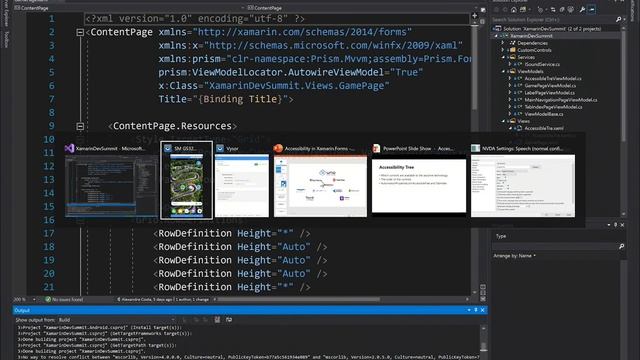Open the Accessibility in Xamarin.Forms PowerPoint thumbnail
Viewport: 640px width, 360px height.
320,186
